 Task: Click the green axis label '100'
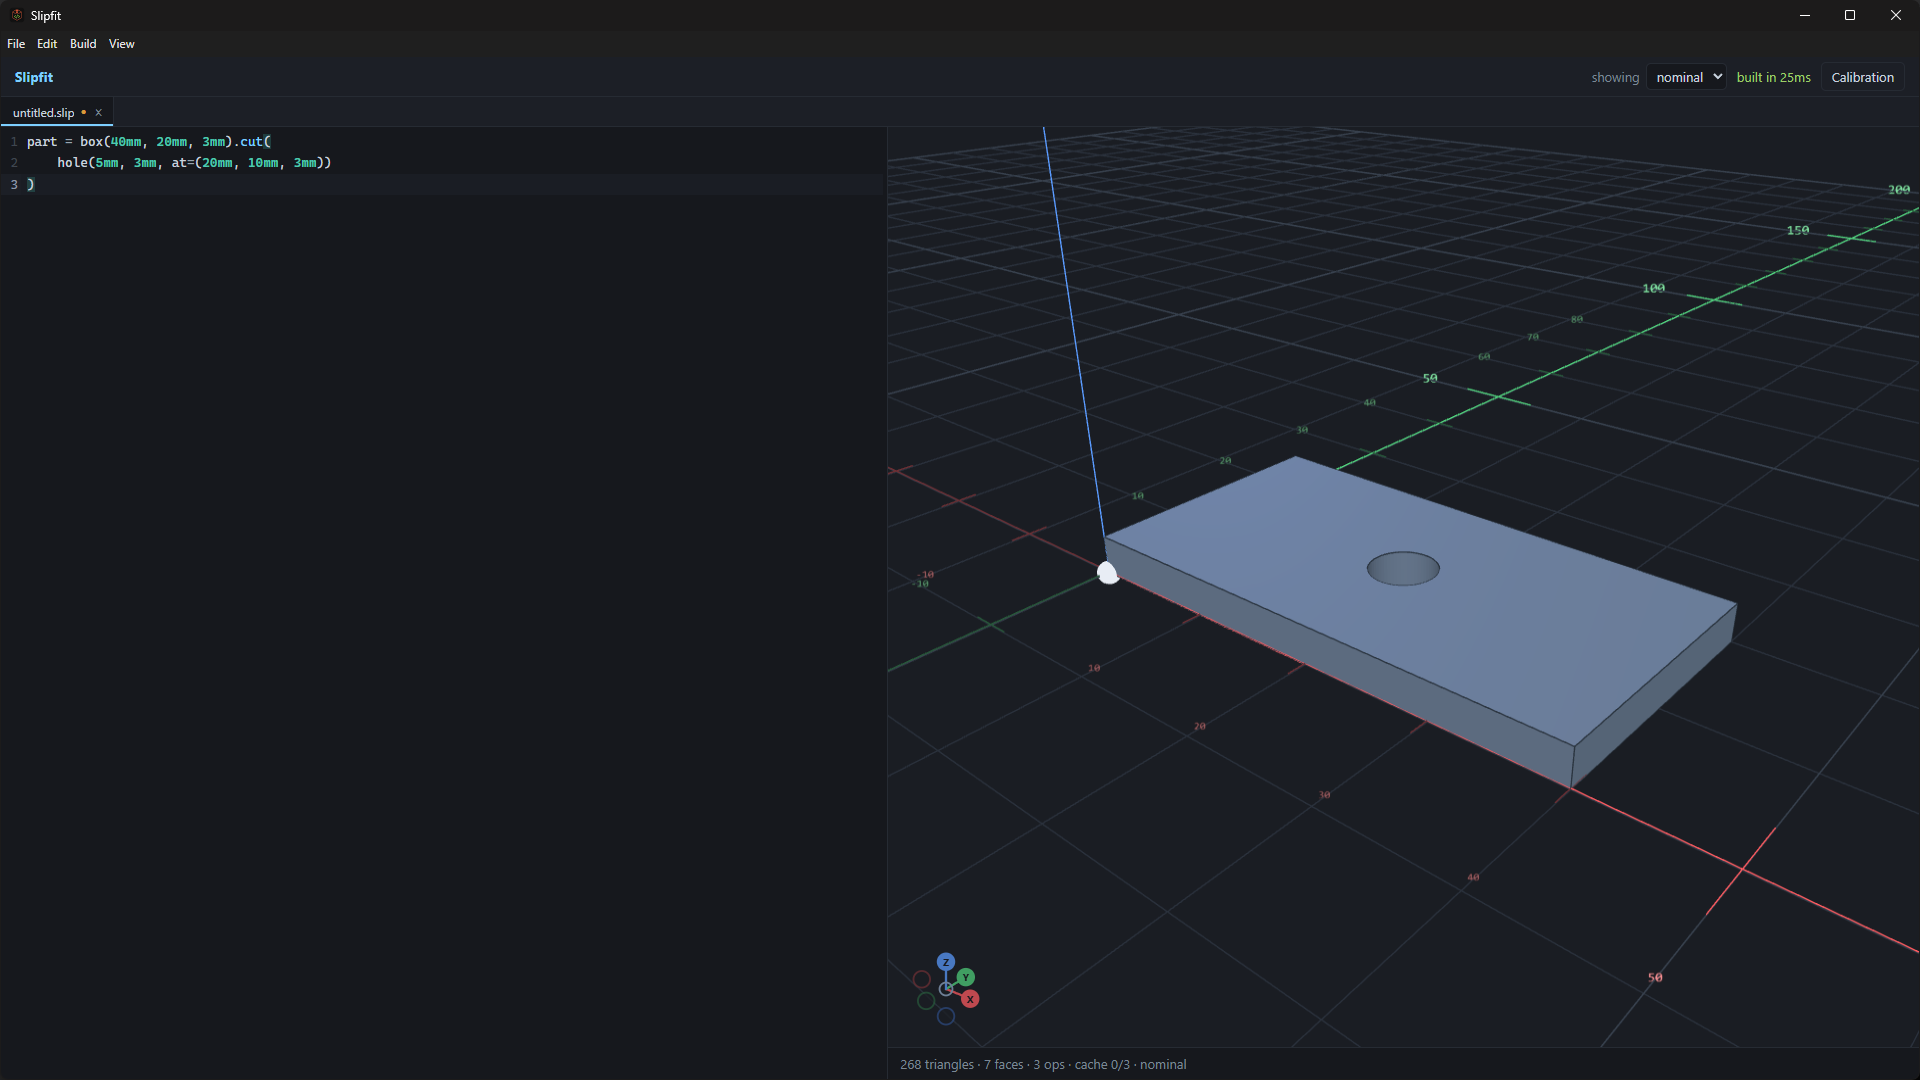coord(1653,288)
